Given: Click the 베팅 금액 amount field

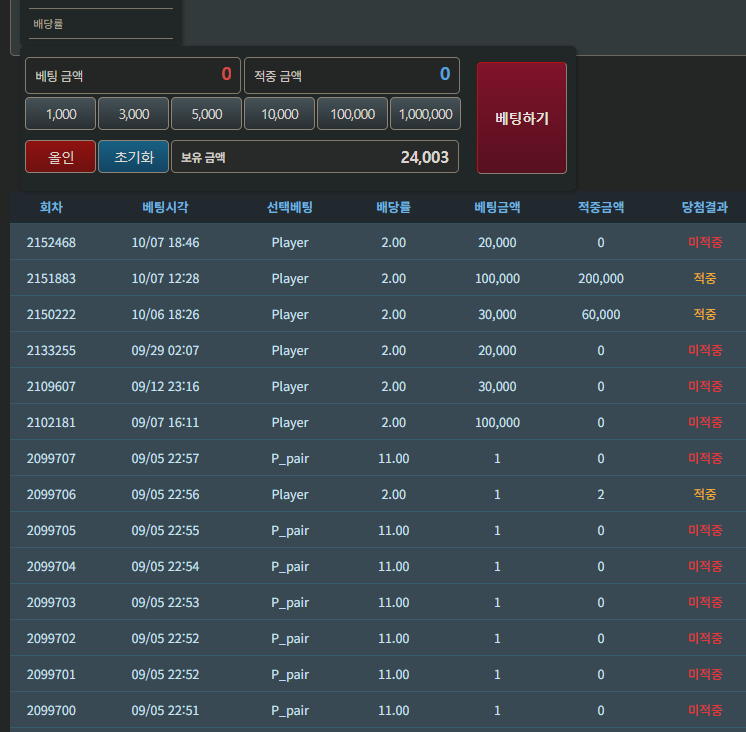Looking at the screenshot, I should (x=133, y=76).
